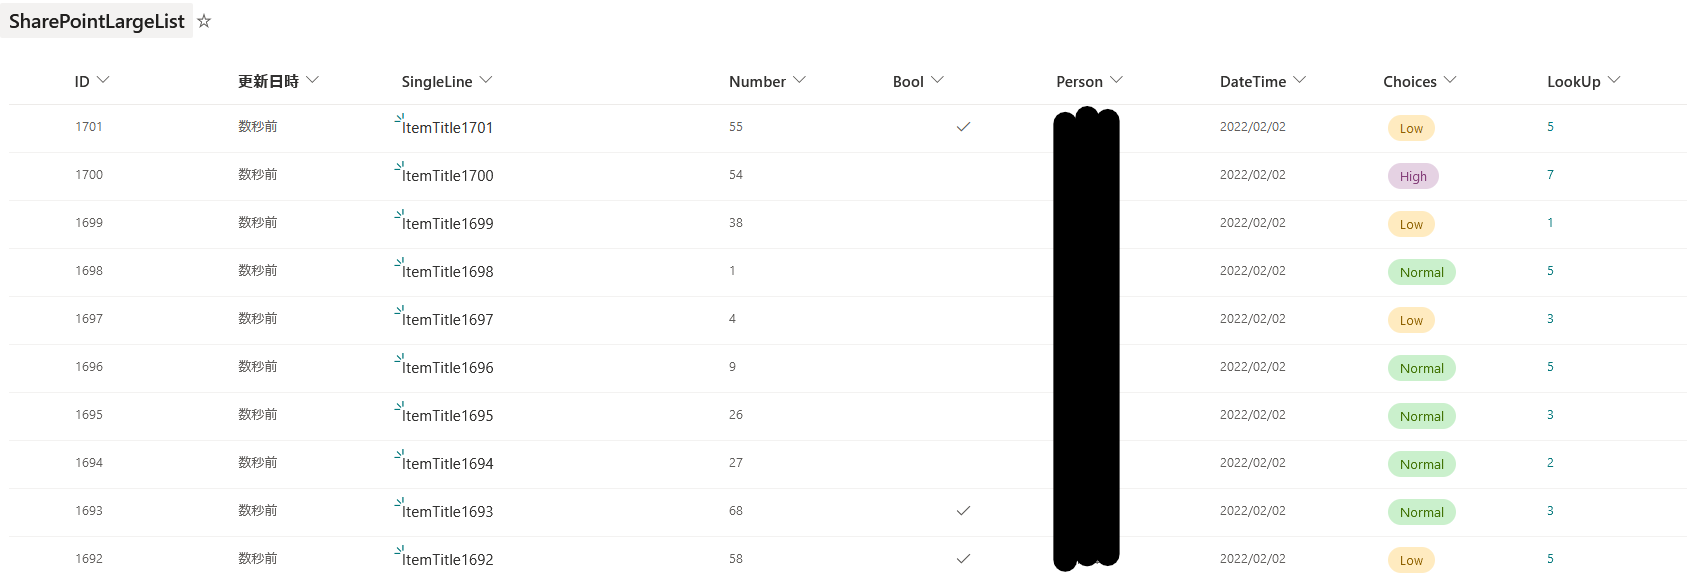This screenshot has width=1687, height=573.
Task: Open the SingleLine column header menu
Action: point(486,80)
